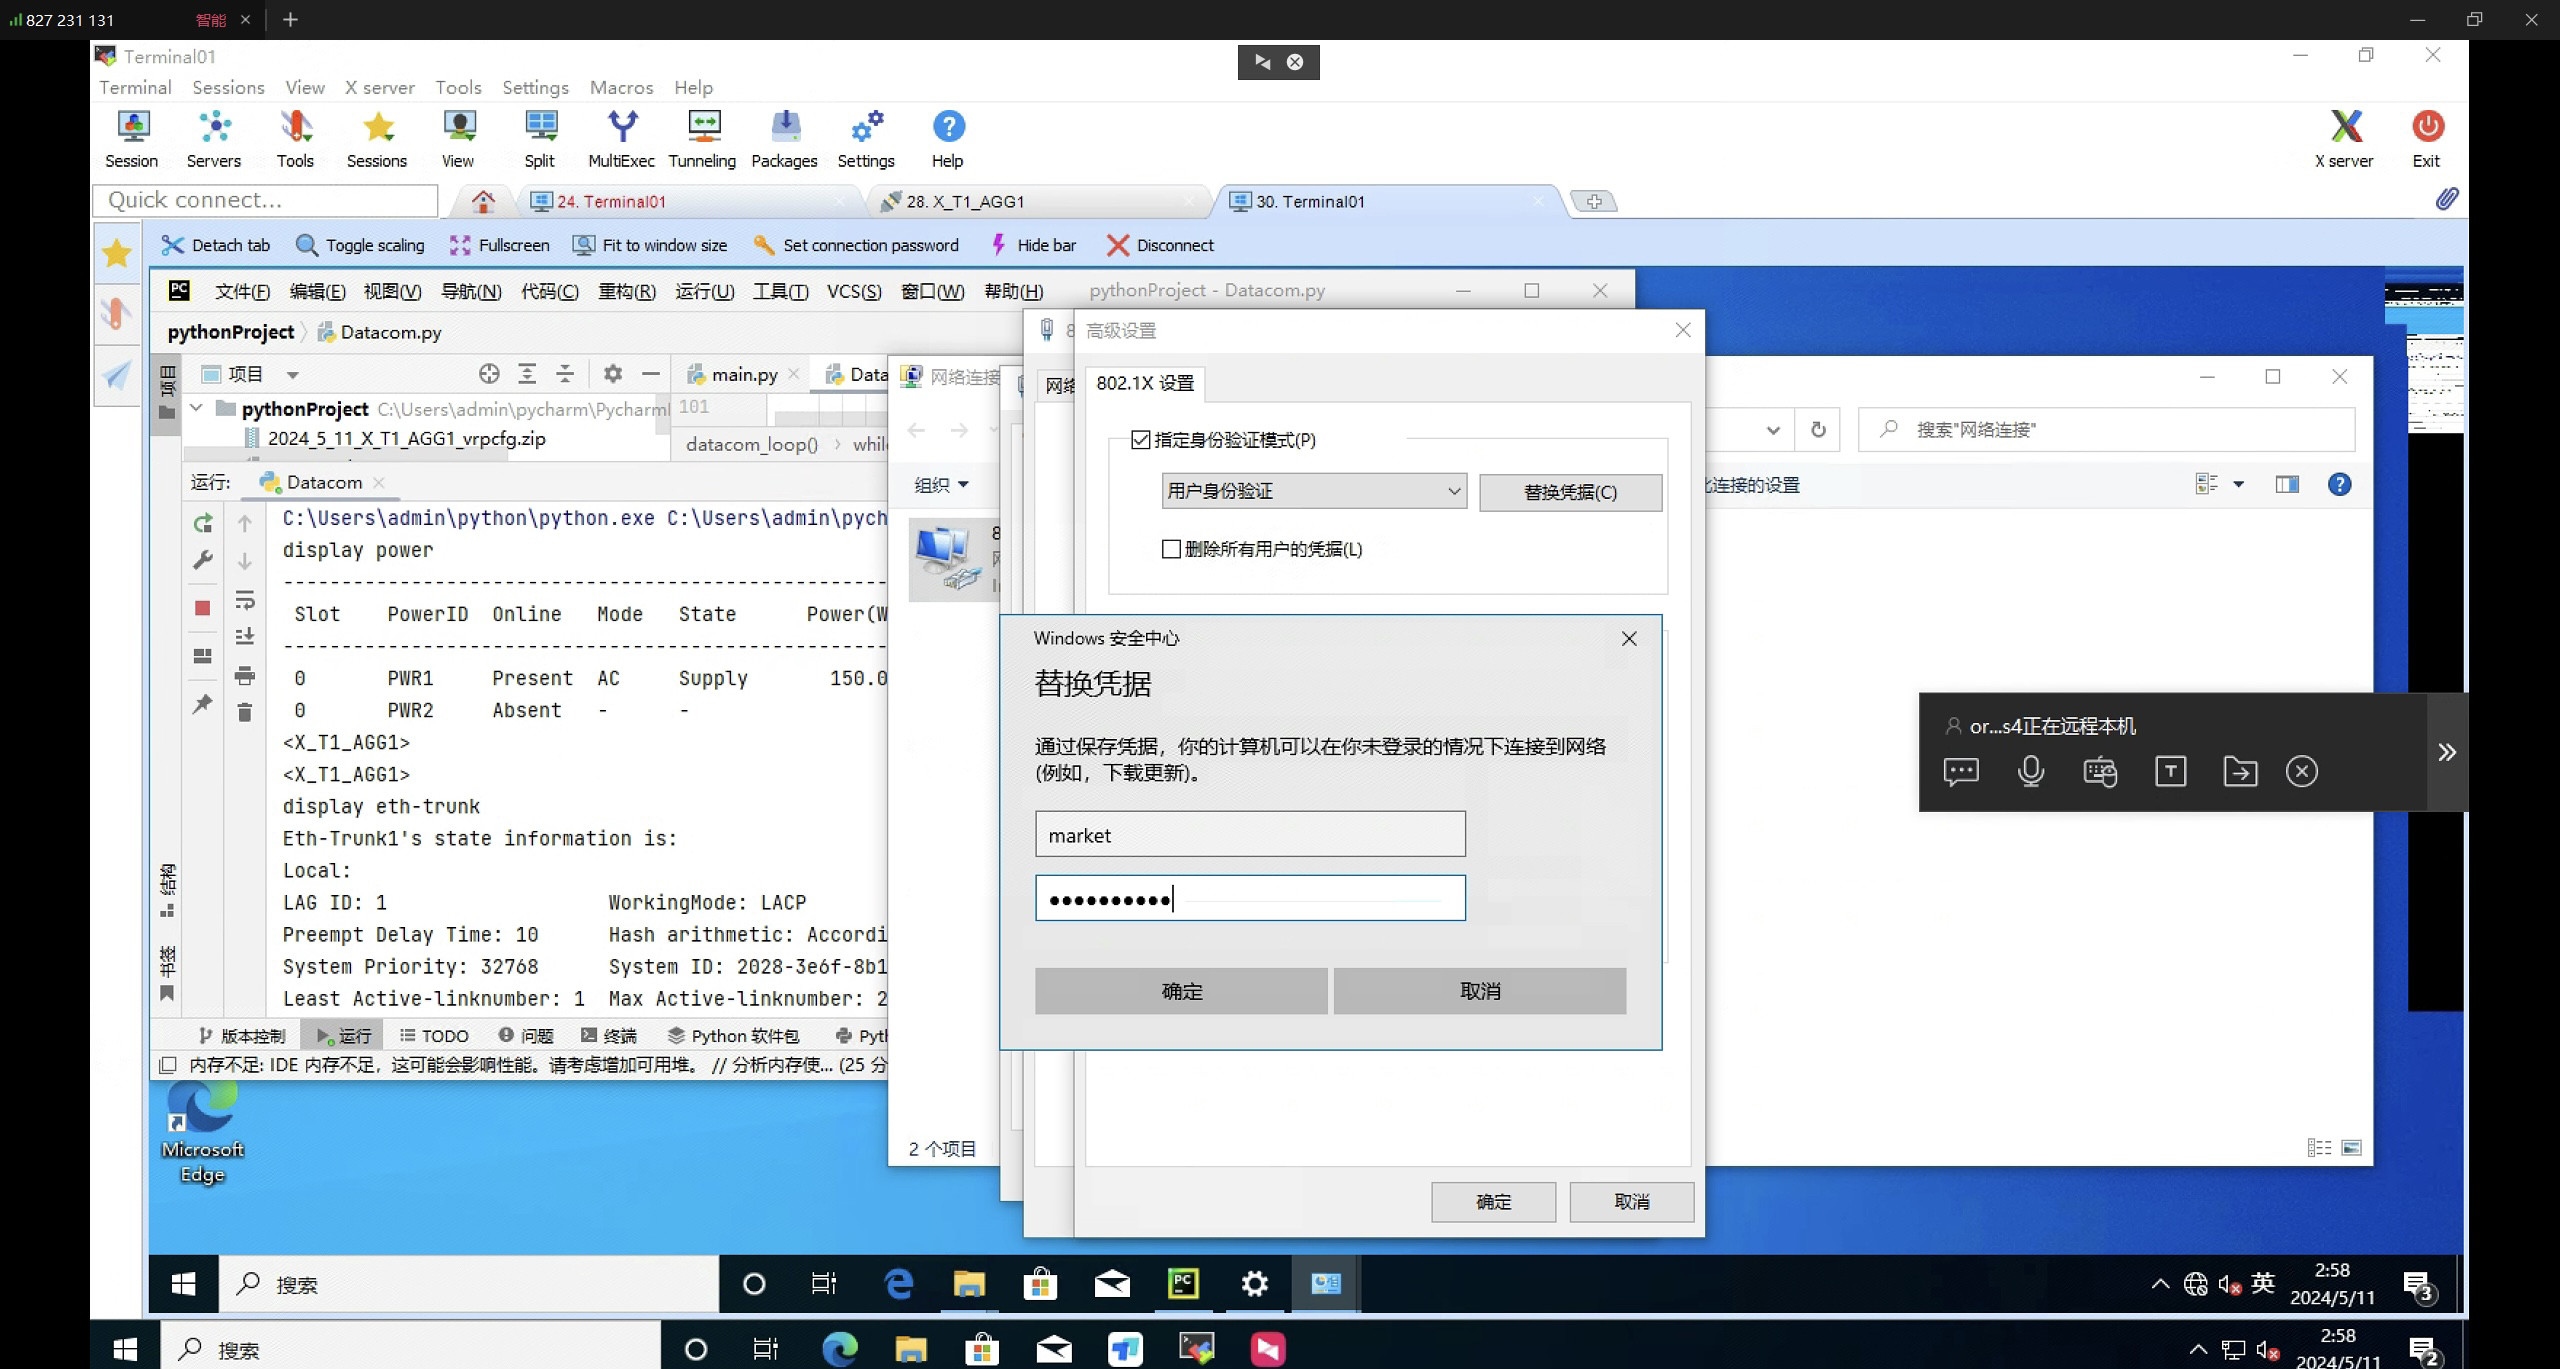Select the 802.1X 设置 tab
Screen dimensions: 2560x1369
[1145, 383]
